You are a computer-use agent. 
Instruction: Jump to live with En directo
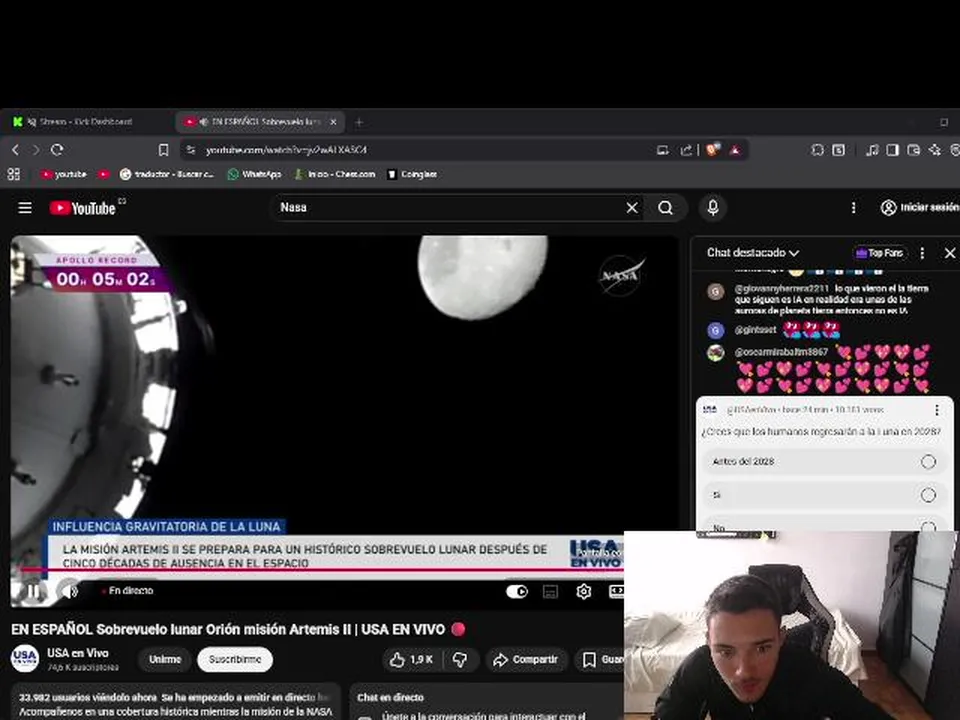pyautogui.click(x=128, y=591)
